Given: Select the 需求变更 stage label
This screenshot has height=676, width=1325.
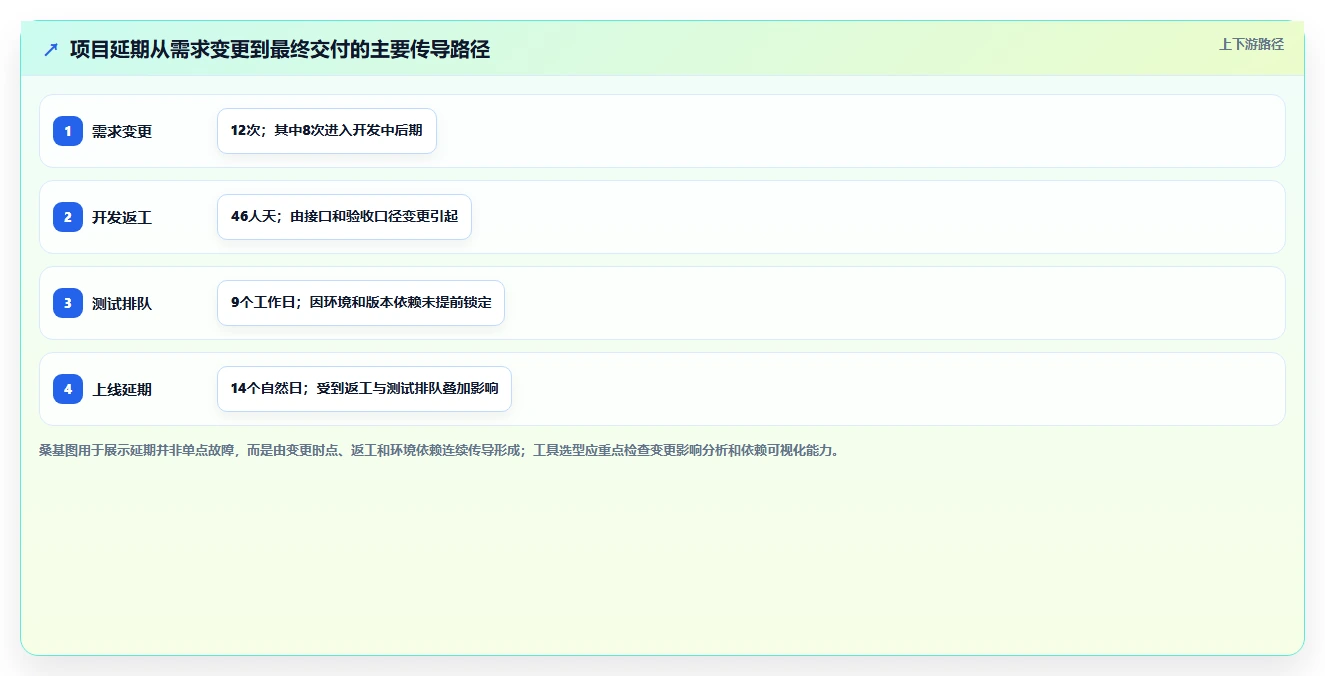Looking at the screenshot, I should pyautogui.click(x=122, y=131).
